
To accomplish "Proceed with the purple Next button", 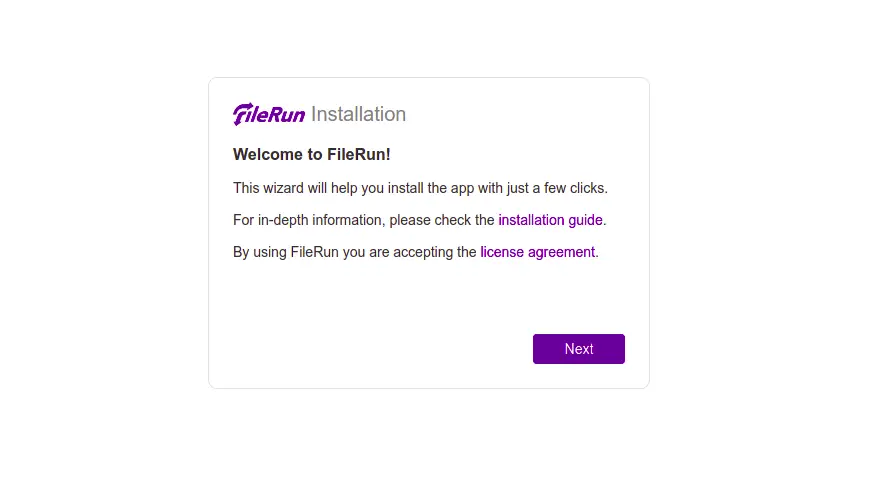I will coord(579,349).
